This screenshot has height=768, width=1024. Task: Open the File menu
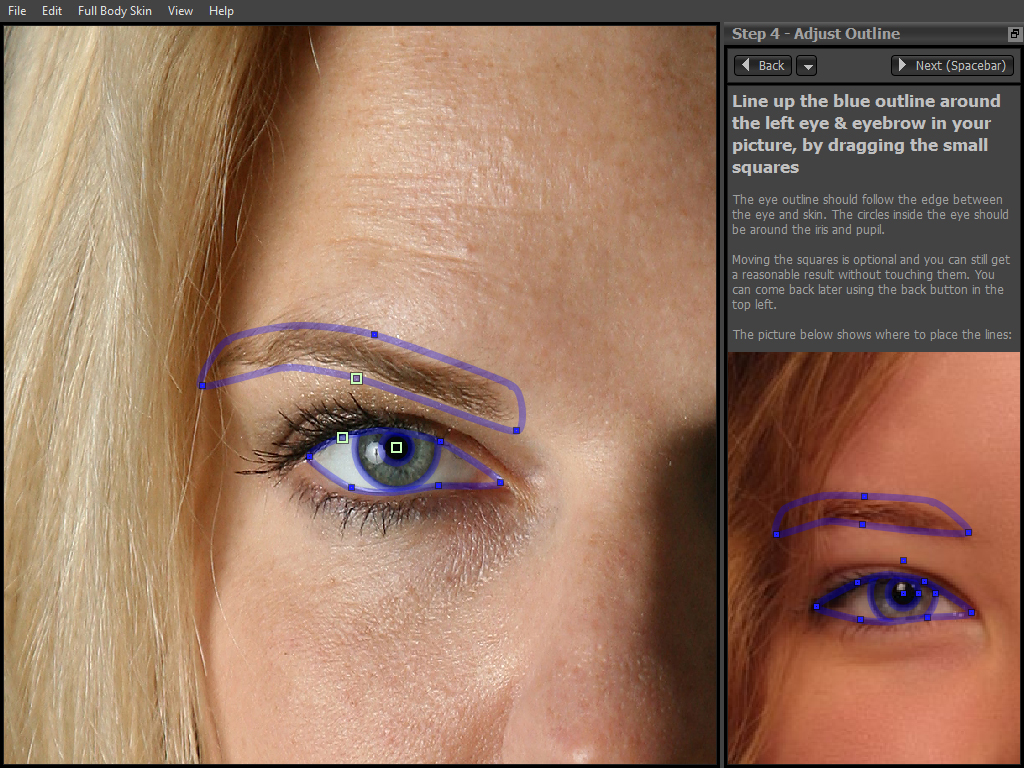coord(17,11)
